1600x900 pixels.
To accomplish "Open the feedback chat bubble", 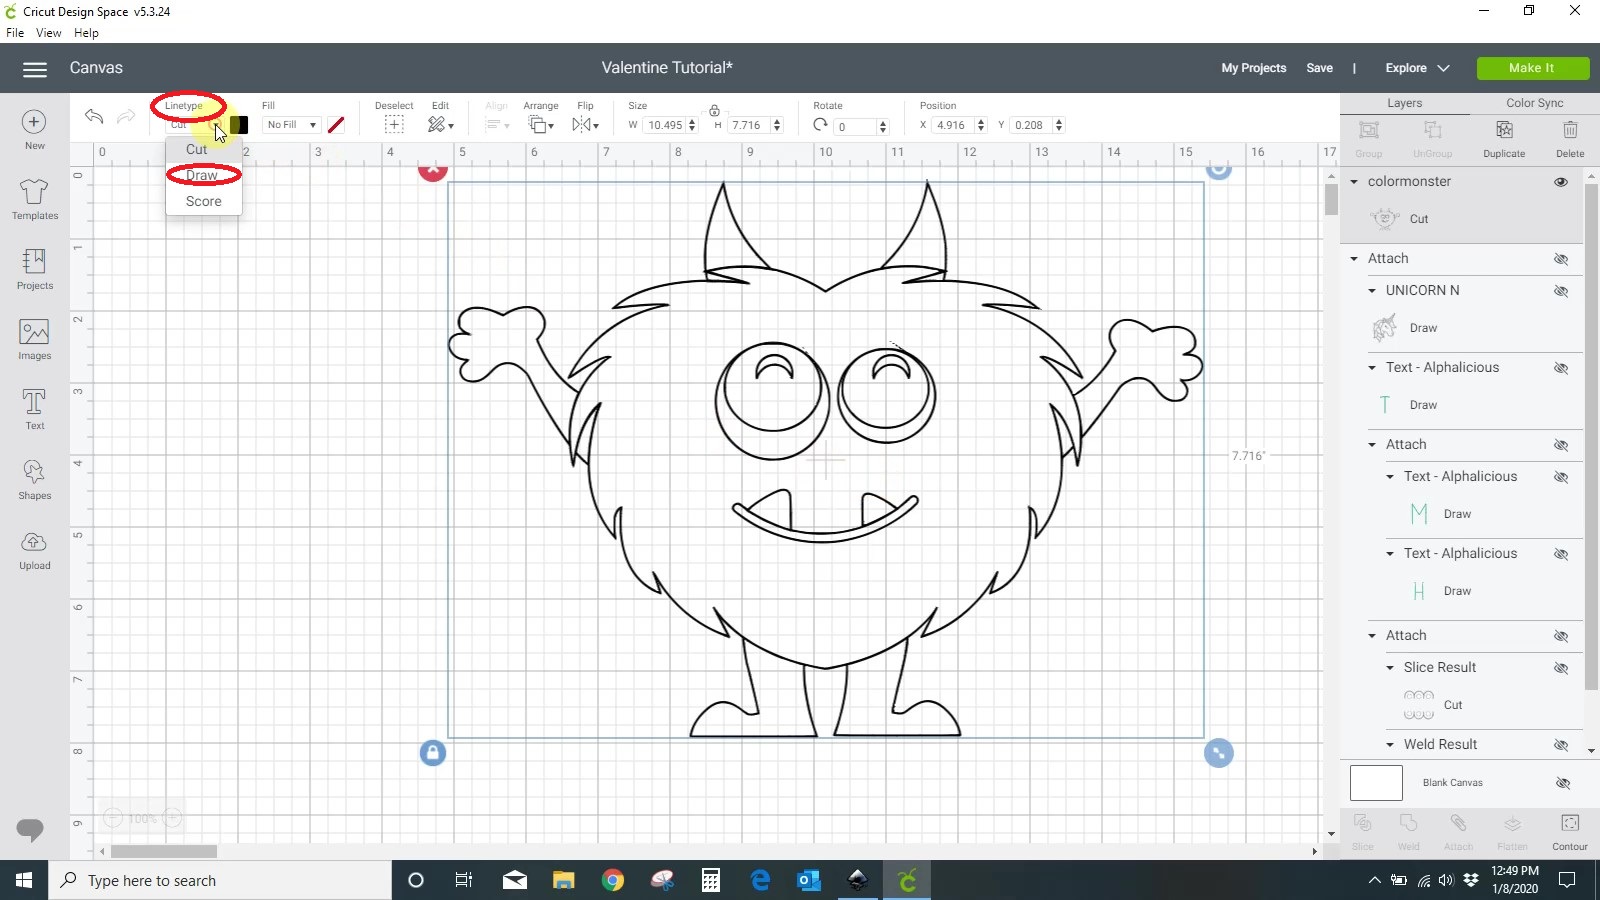I will 30,830.
